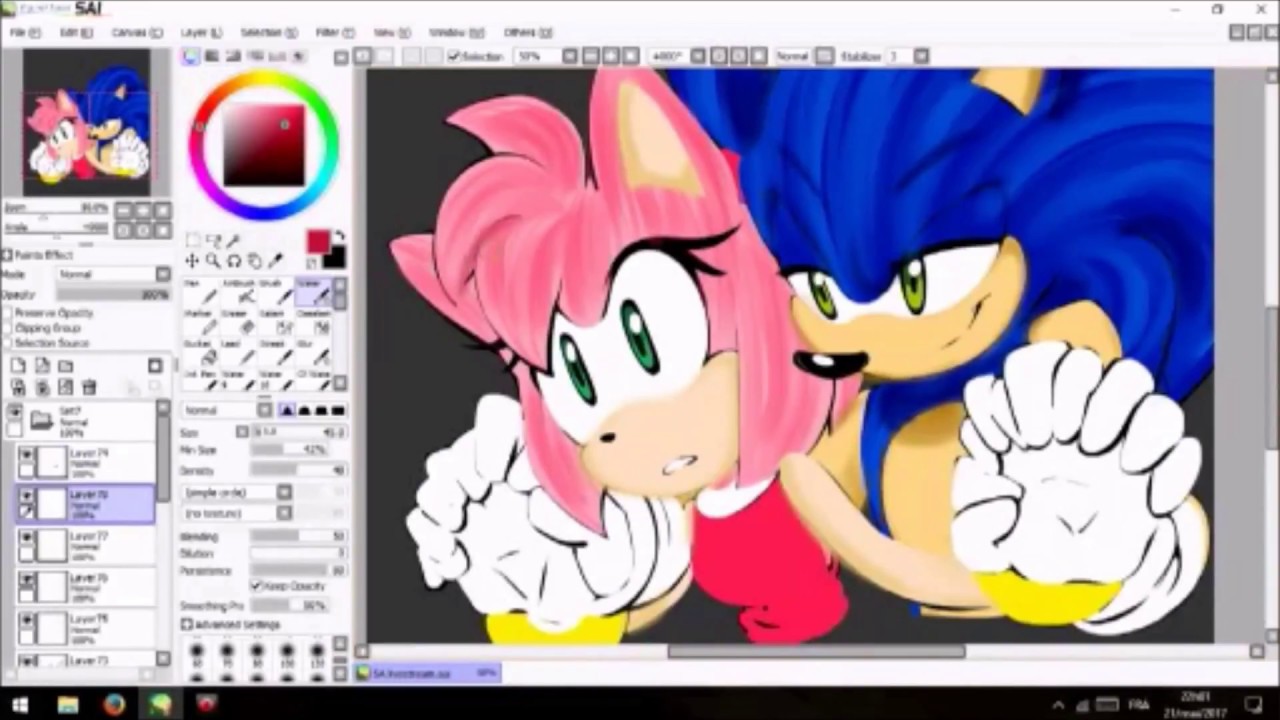Show the RGB slider panel icon
Screen dimensions: 1280x720
pyautogui.click(x=212, y=57)
